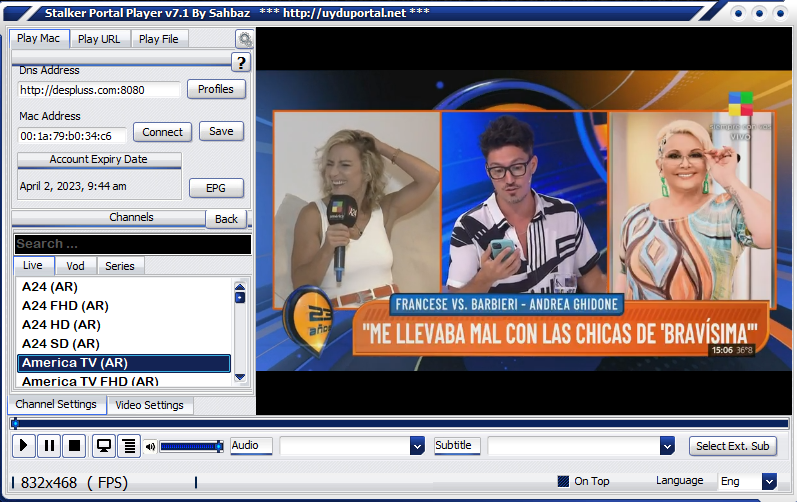797x502 pixels.
Task: Select the Series tab
Action: [120, 266]
